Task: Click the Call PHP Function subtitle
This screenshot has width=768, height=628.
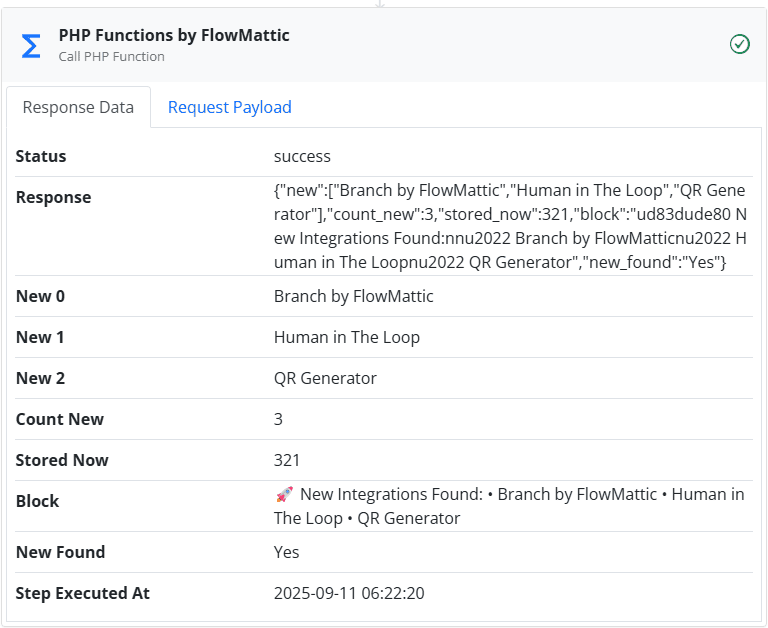Action: pos(112,57)
